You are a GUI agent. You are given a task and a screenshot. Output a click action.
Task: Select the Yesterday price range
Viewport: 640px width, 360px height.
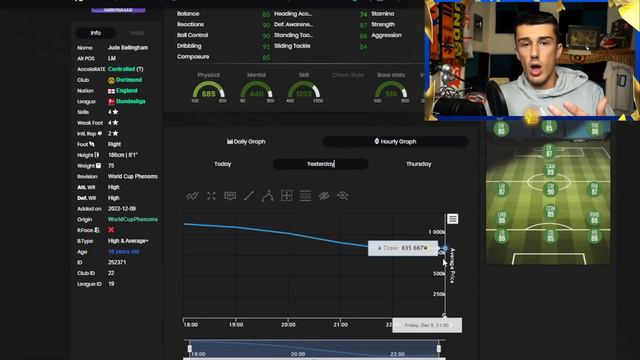coord(320,164)
